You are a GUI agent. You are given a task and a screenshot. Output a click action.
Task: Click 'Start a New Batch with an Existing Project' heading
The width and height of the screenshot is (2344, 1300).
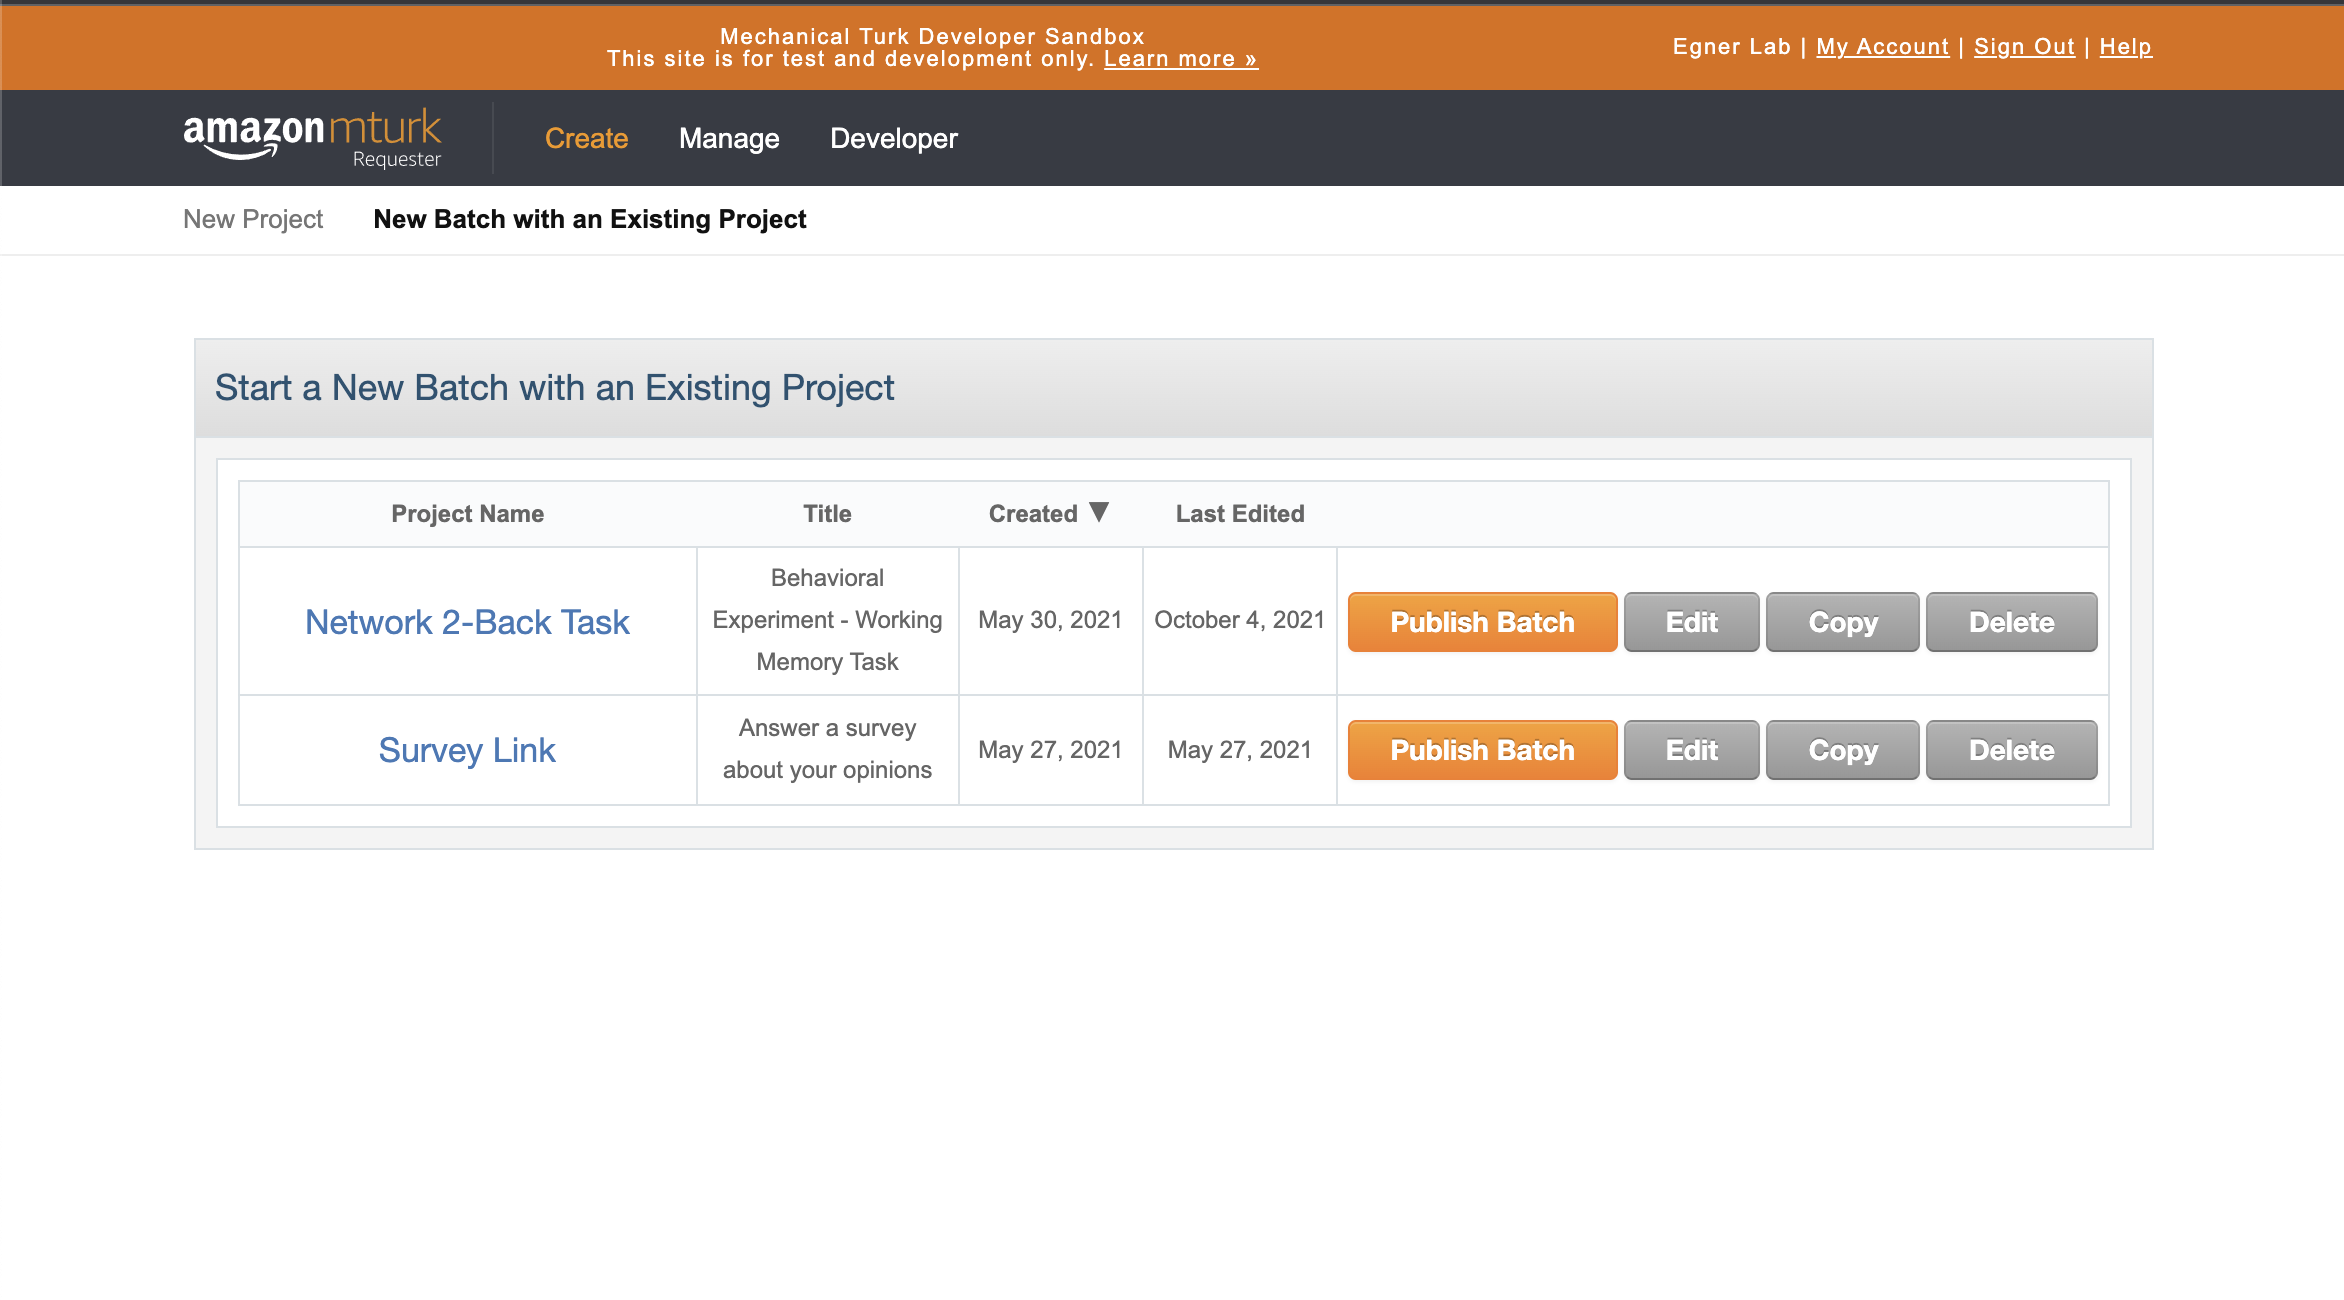coord(554,388)
